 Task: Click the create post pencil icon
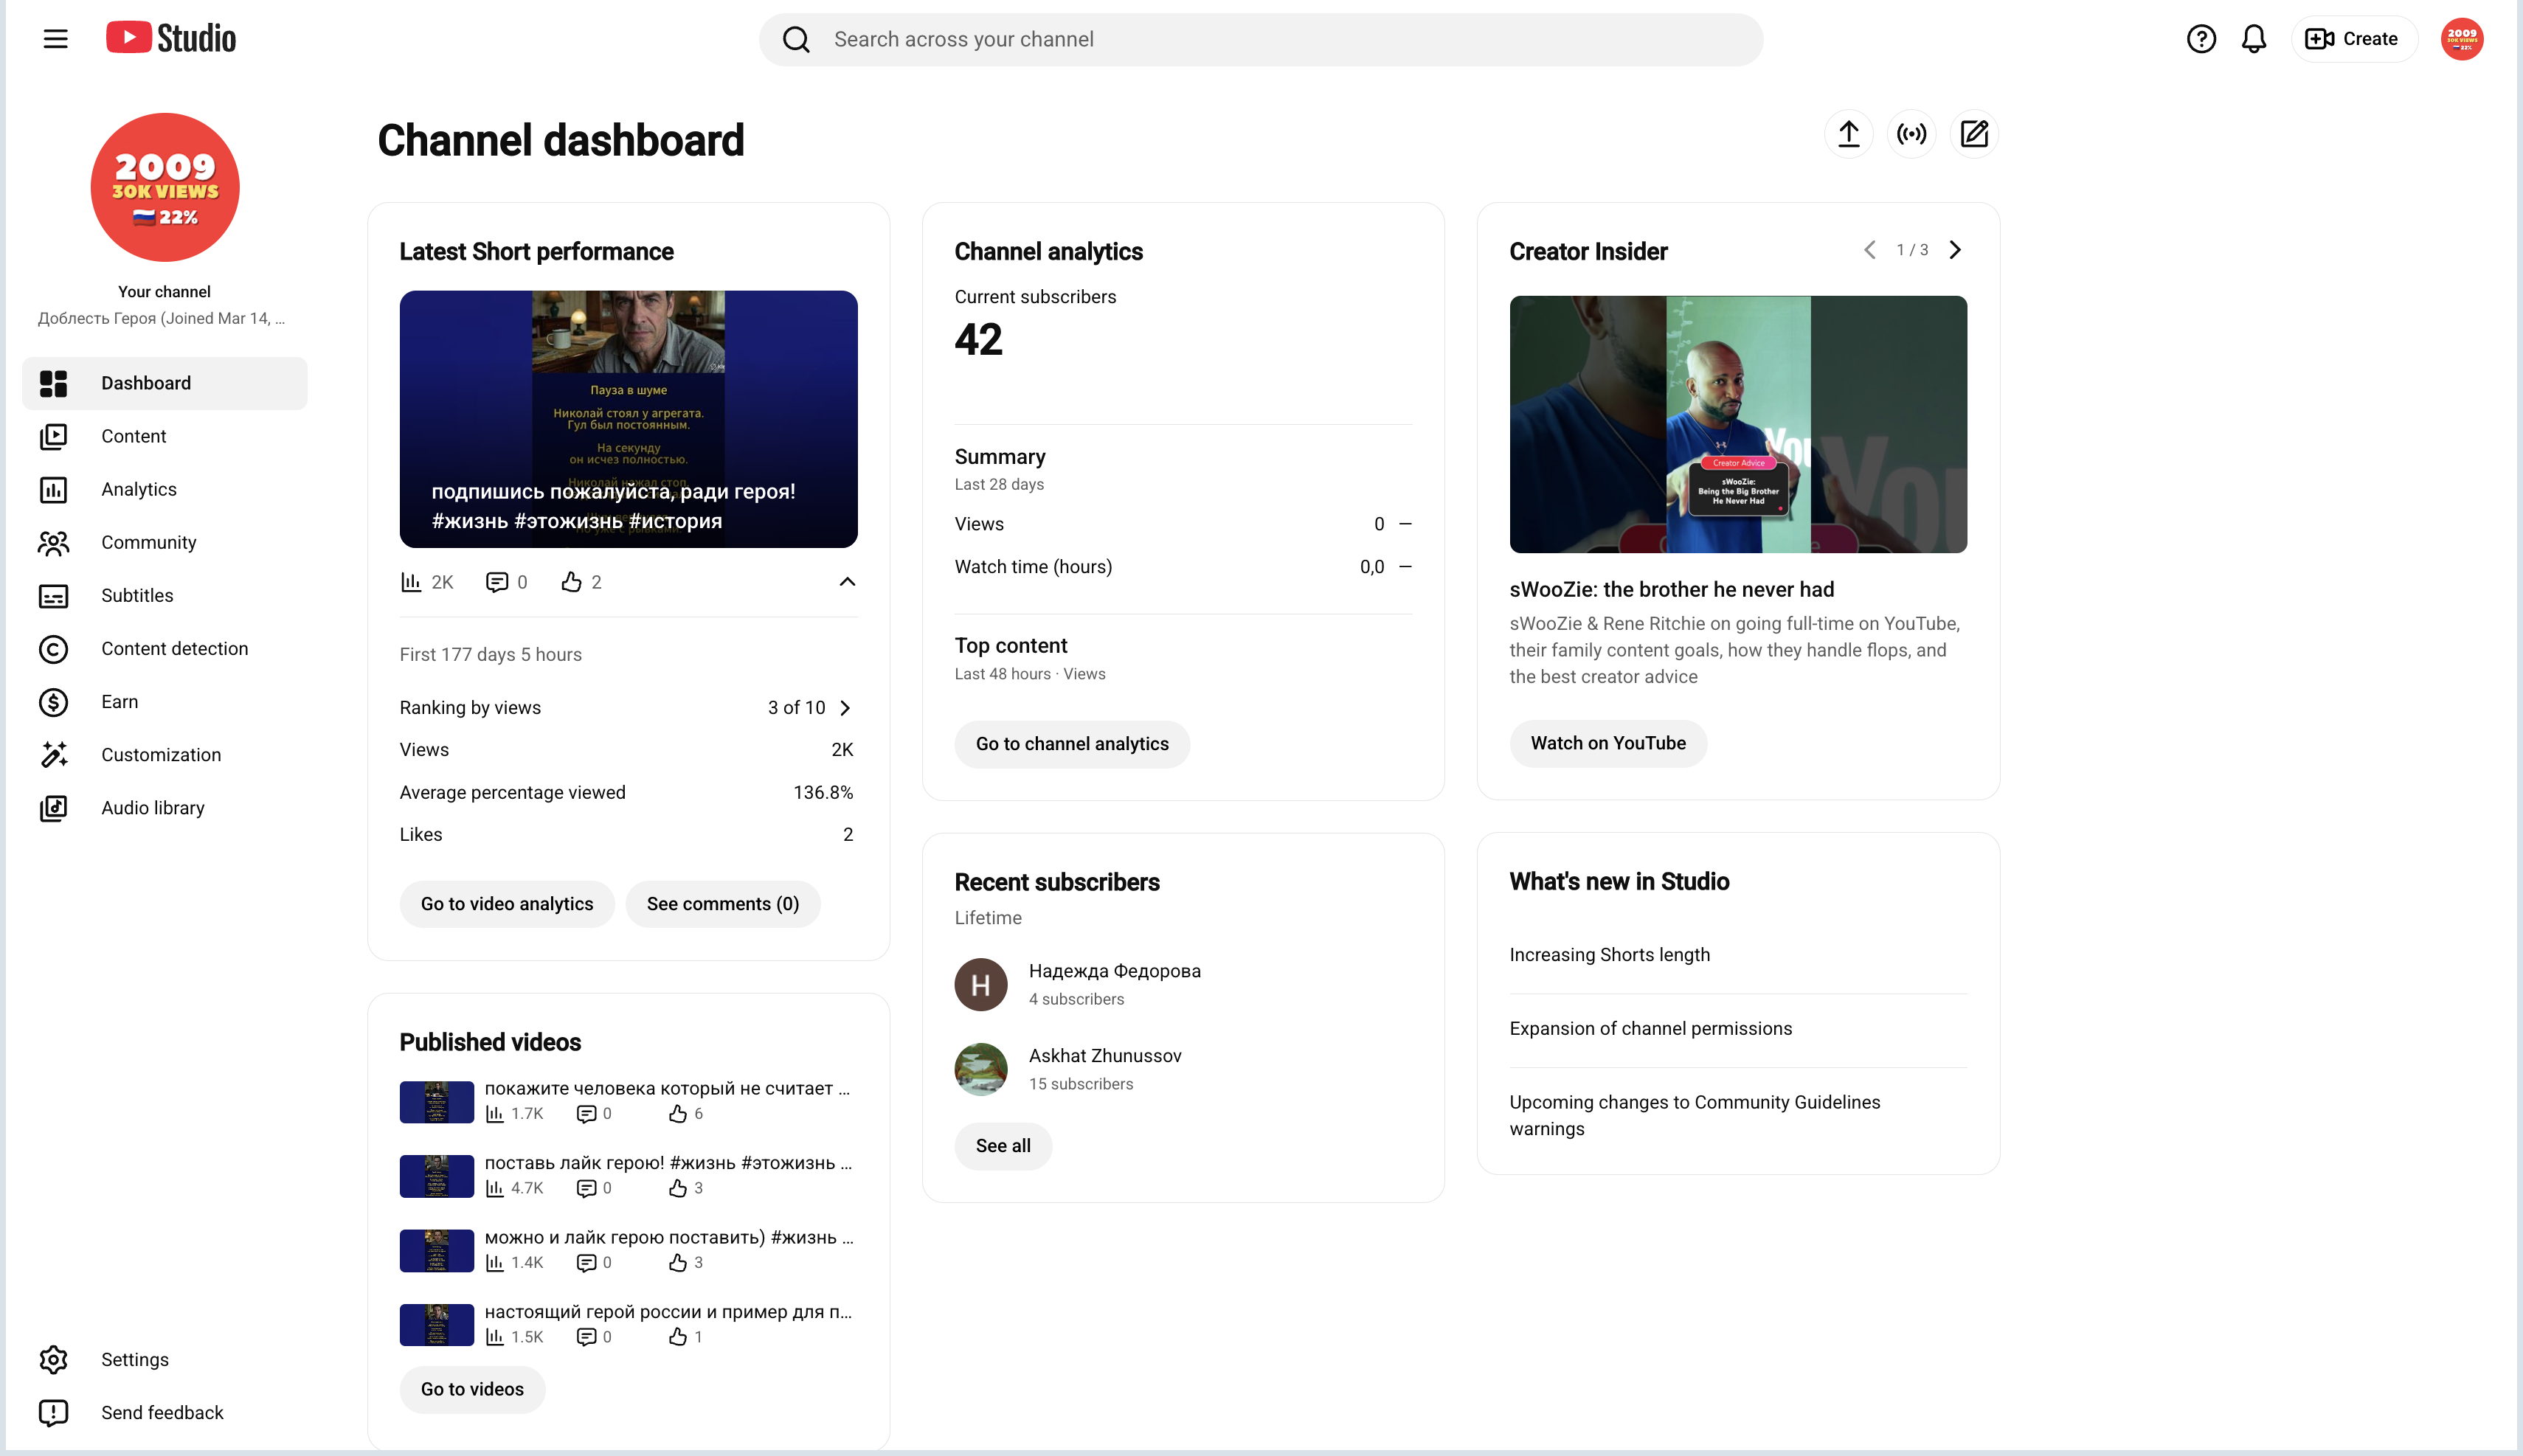pos(1974,134)
